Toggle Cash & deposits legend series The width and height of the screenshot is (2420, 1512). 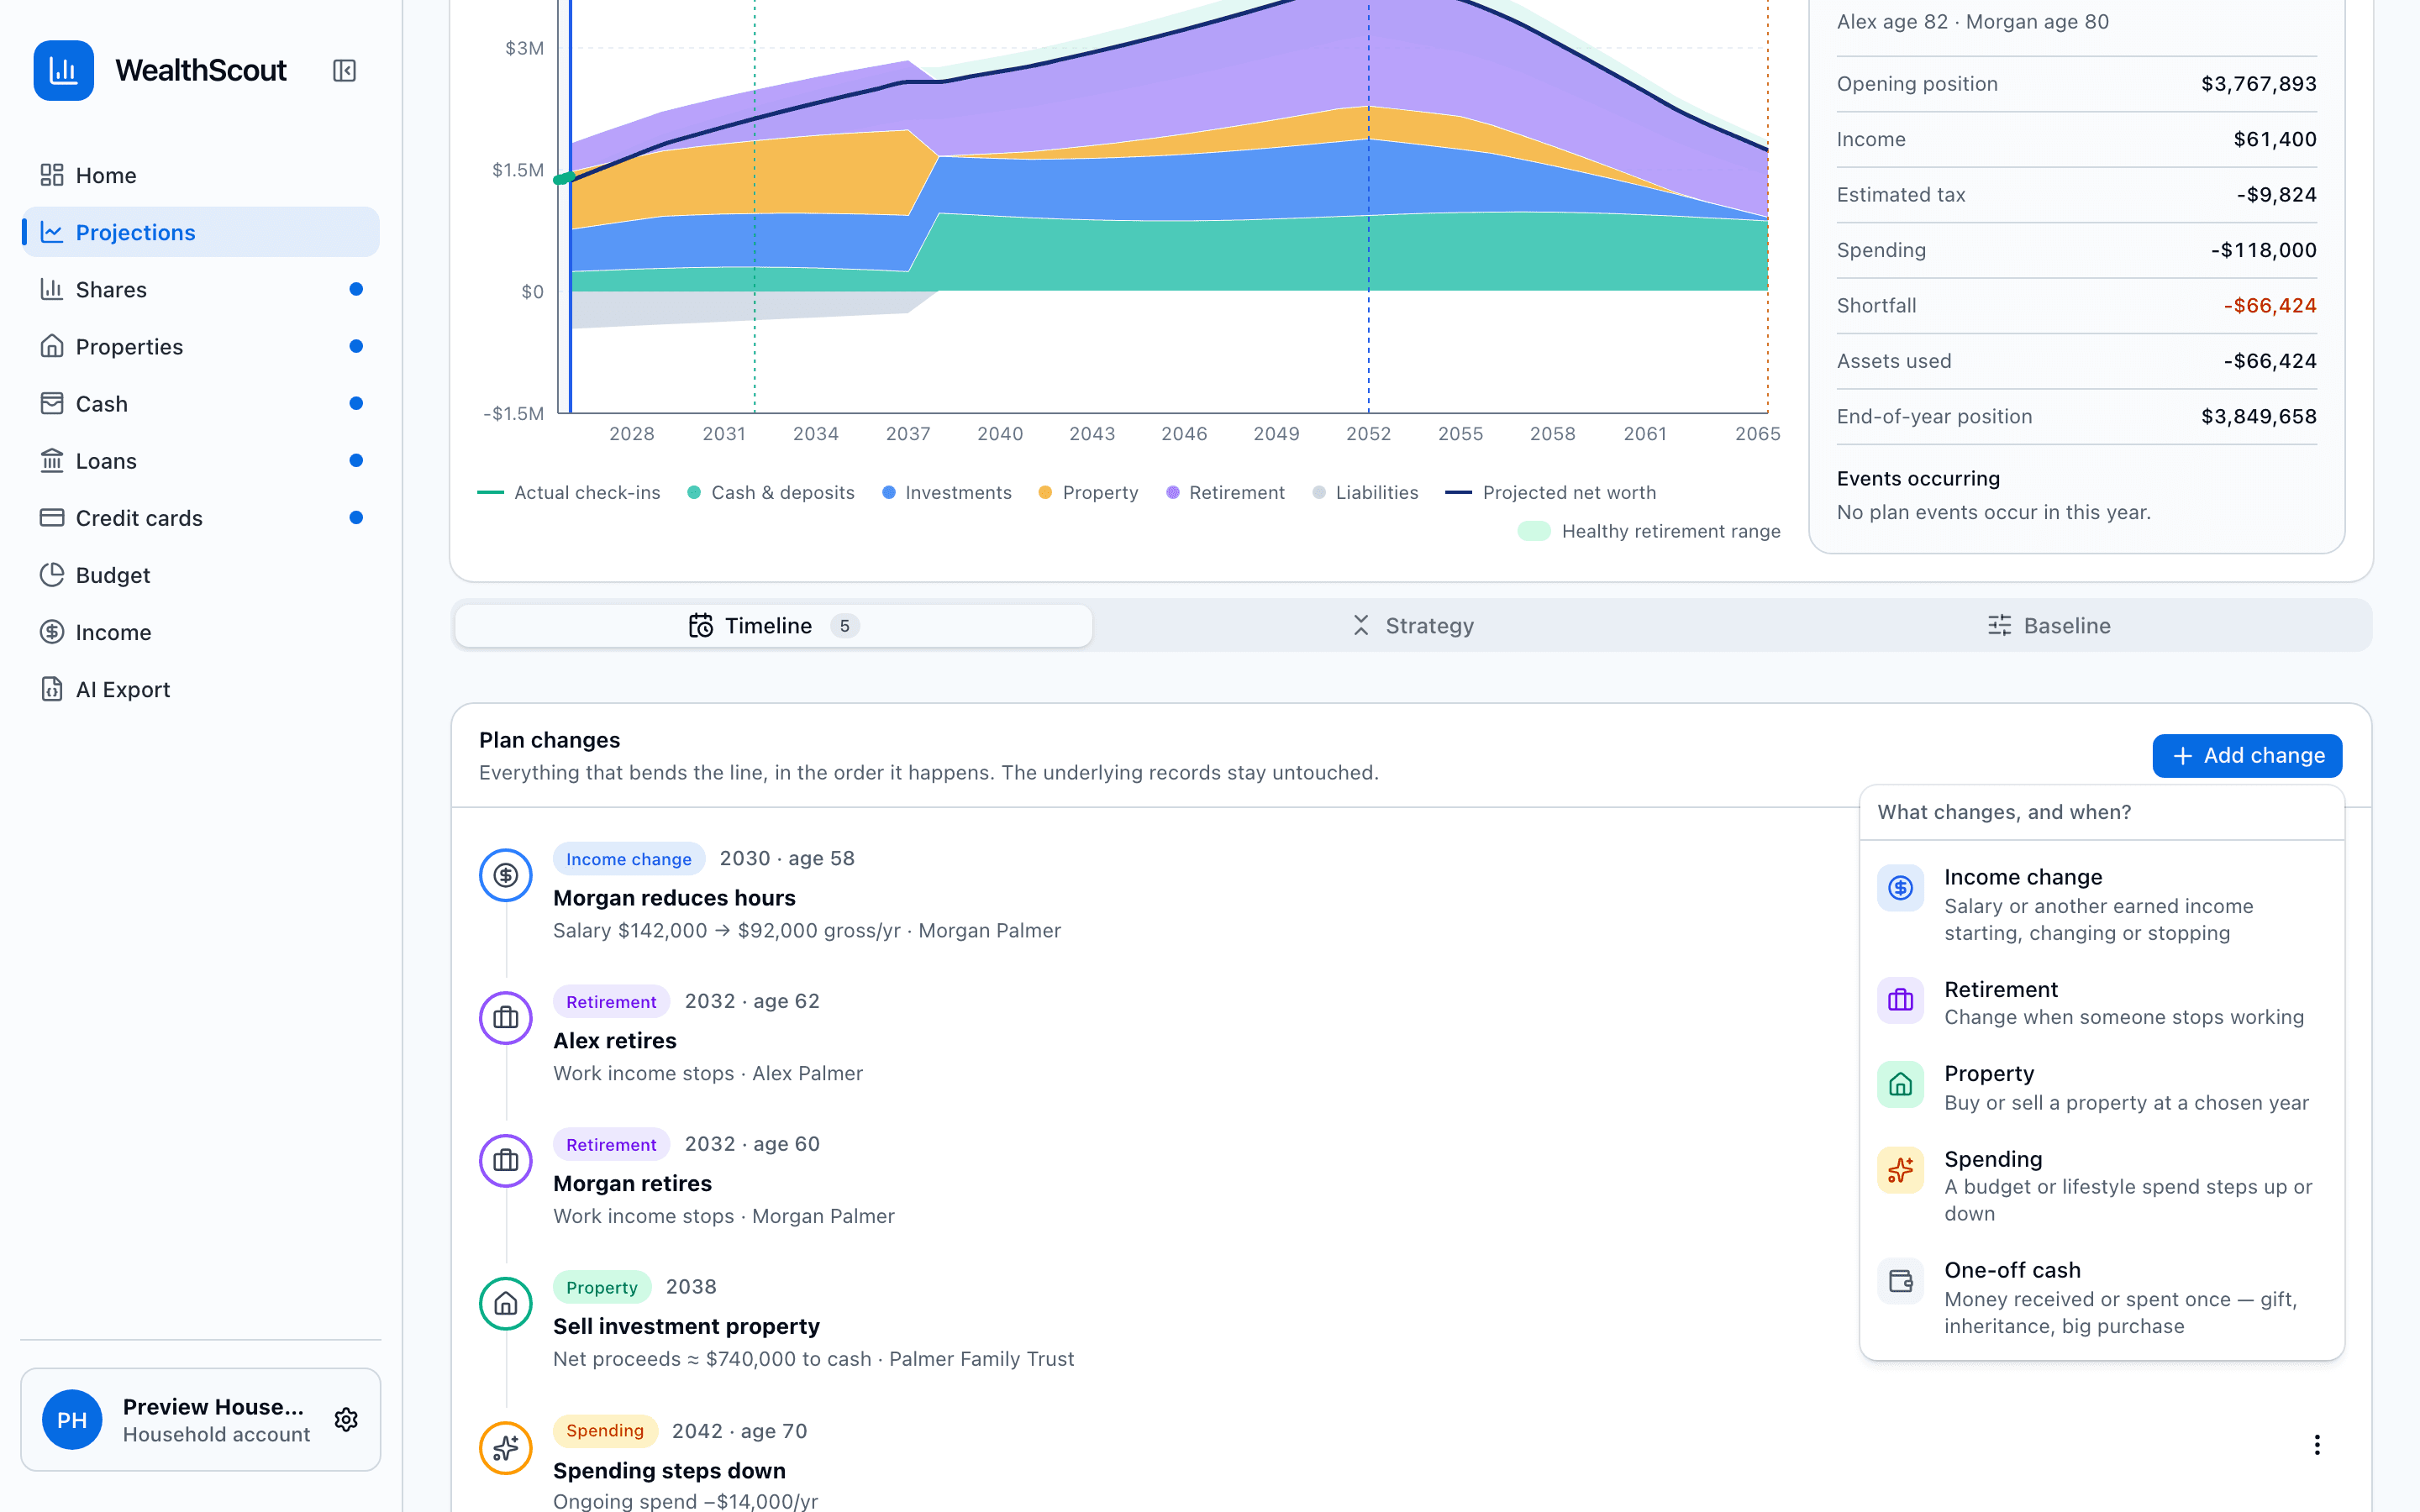[771, 492]
